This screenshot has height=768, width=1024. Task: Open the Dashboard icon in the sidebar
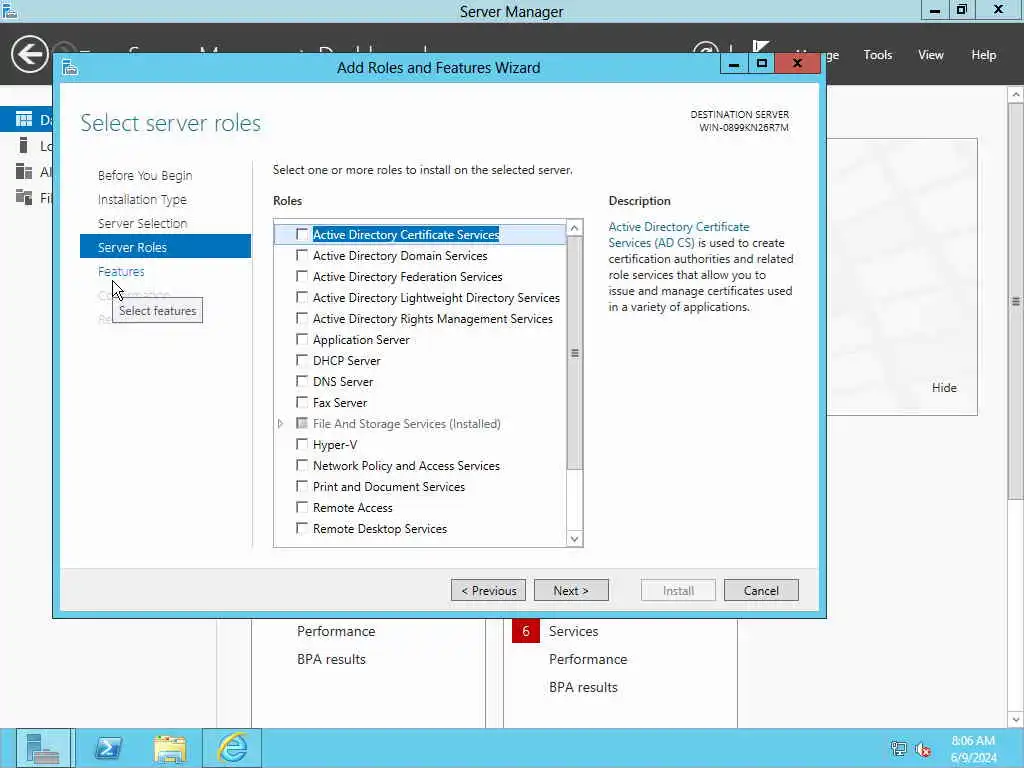pyautogui.click(x=24, y=119)
